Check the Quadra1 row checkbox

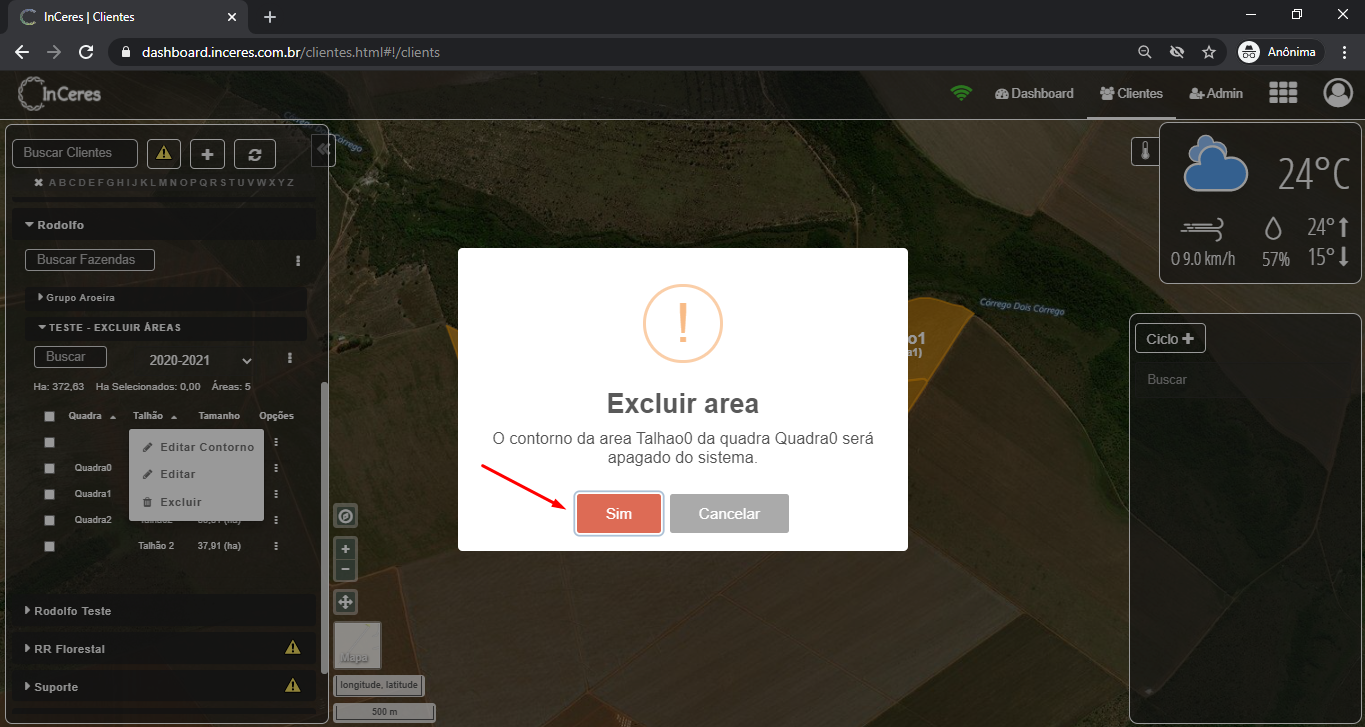(x=49, y=494)
